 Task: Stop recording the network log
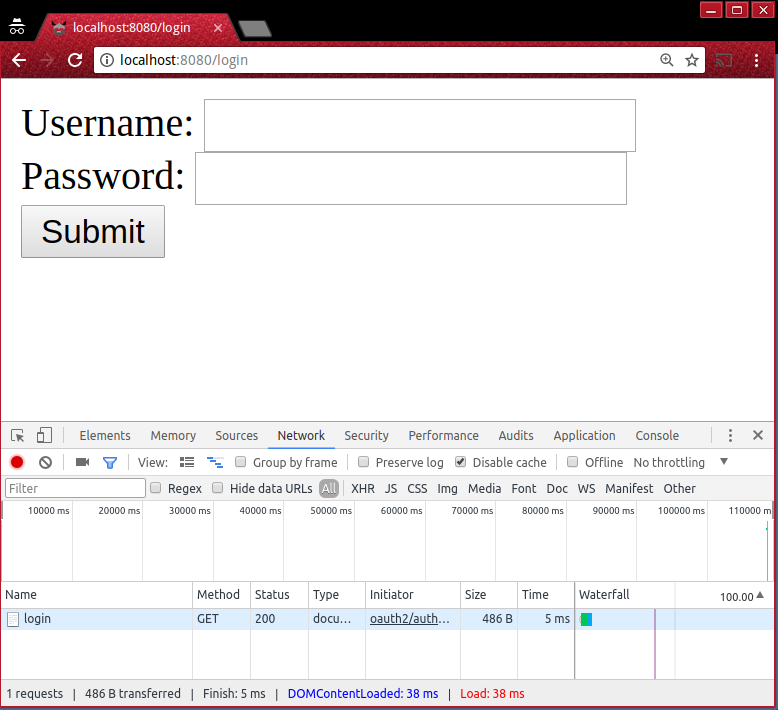coord(17,463)
